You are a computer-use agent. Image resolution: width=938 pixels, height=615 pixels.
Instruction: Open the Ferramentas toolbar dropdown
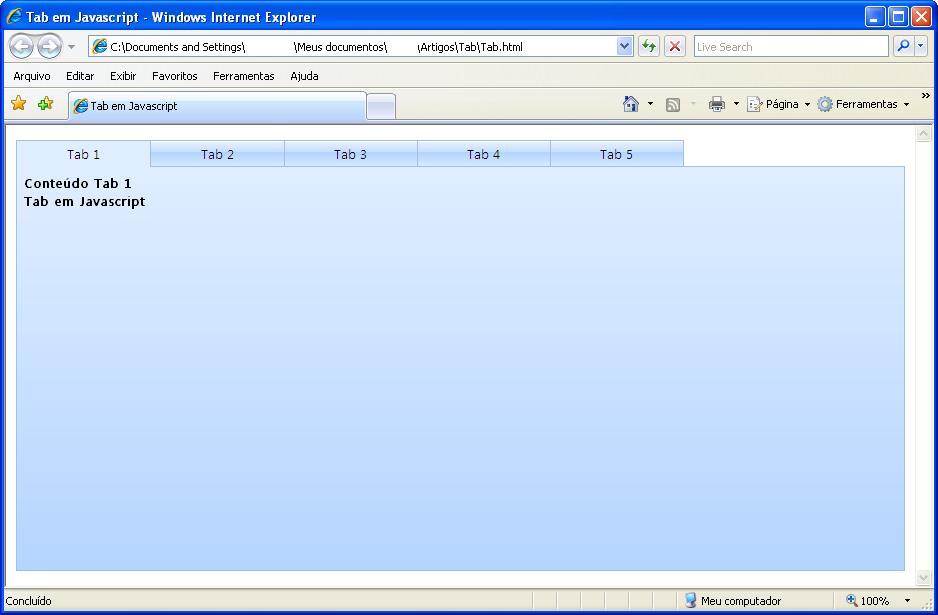[866, 103]
